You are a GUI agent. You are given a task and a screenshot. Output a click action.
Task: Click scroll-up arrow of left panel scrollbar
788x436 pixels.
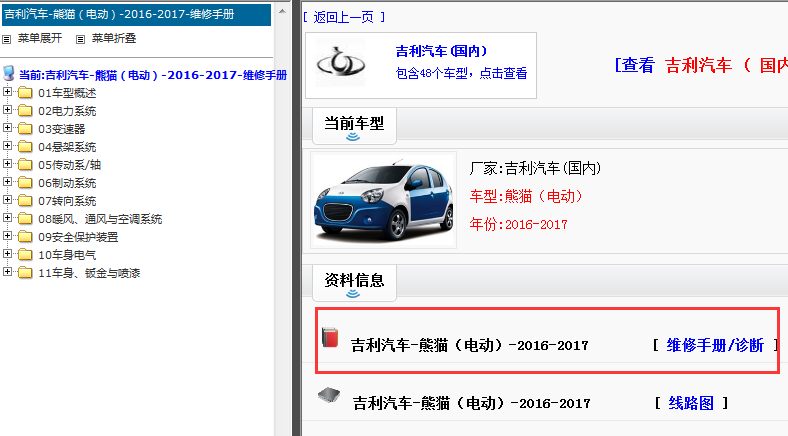282,10
